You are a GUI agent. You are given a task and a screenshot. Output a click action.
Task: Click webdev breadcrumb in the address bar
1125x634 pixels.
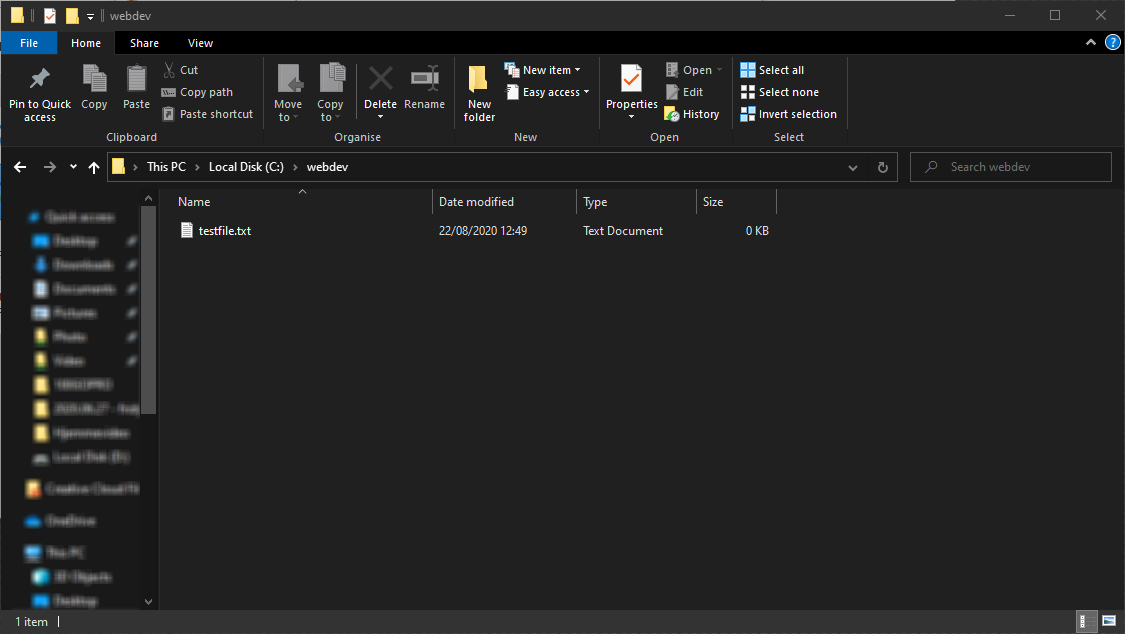point(327,166)
